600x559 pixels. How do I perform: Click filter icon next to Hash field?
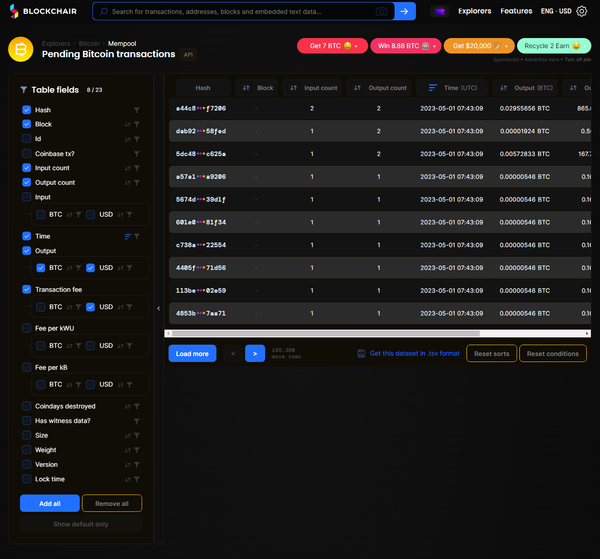point(137,110)
